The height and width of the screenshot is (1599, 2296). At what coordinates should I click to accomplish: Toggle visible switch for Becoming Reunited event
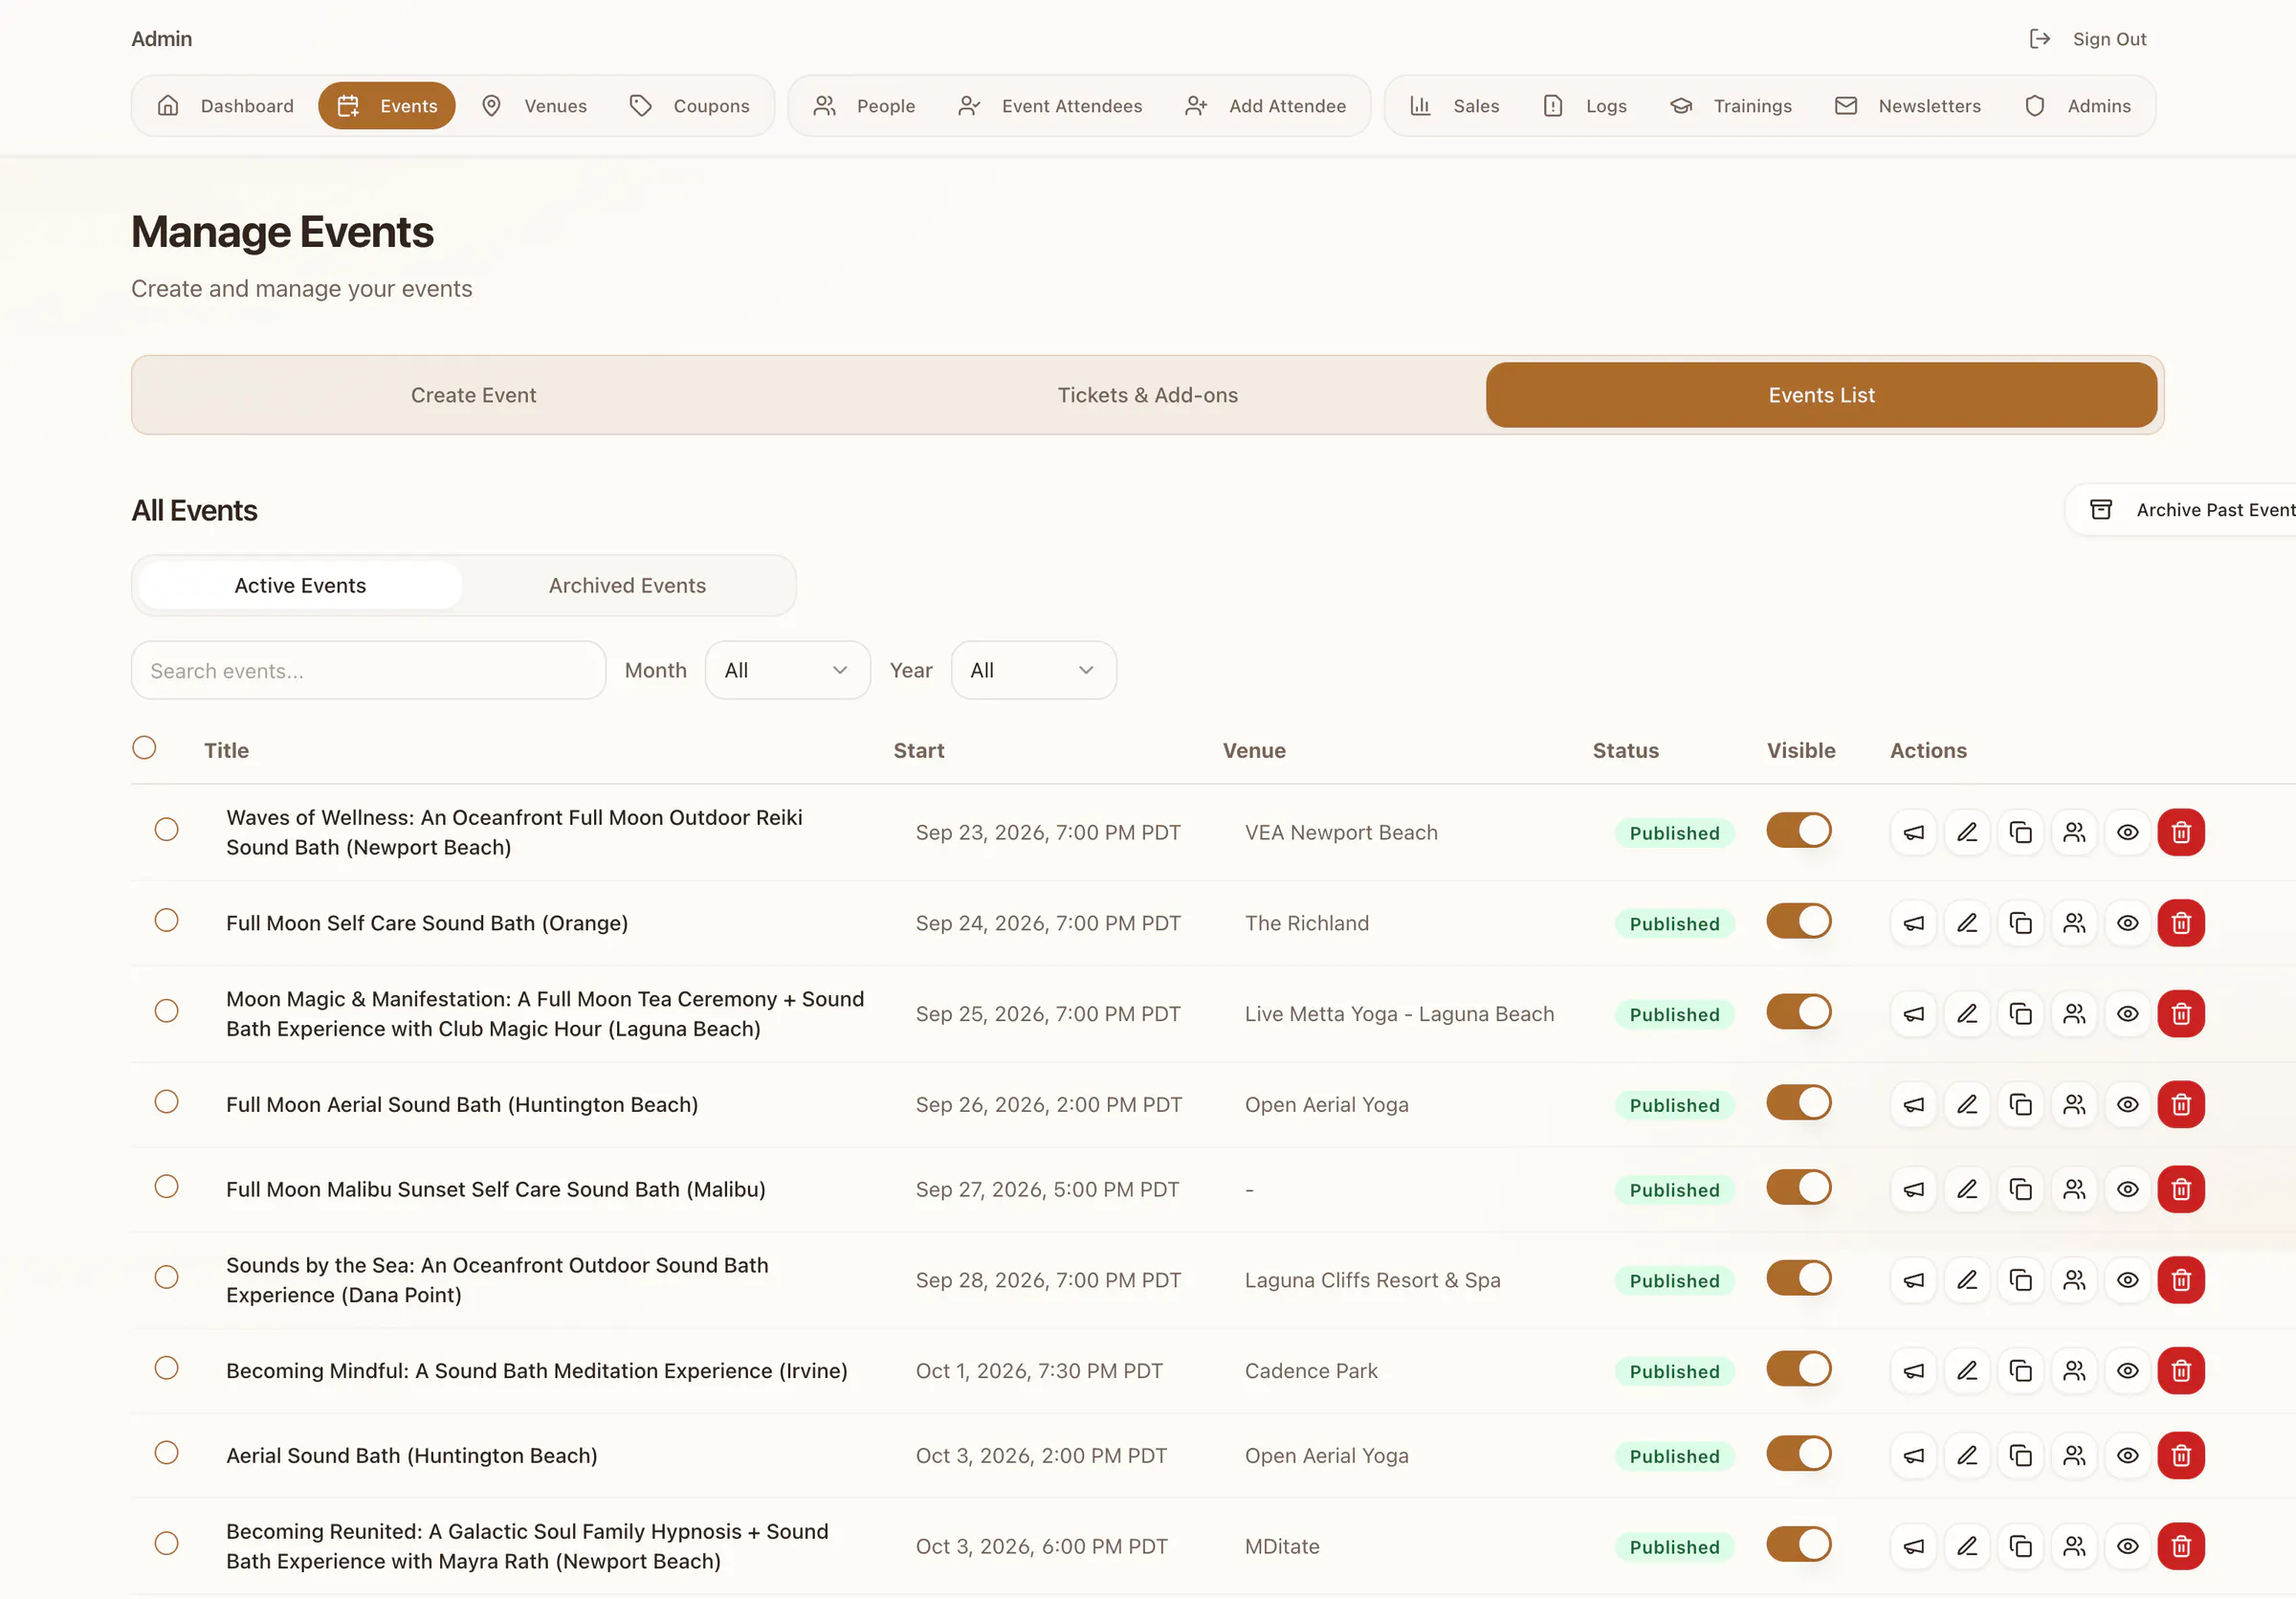pyautogui.click(x=1798, y=1544)
